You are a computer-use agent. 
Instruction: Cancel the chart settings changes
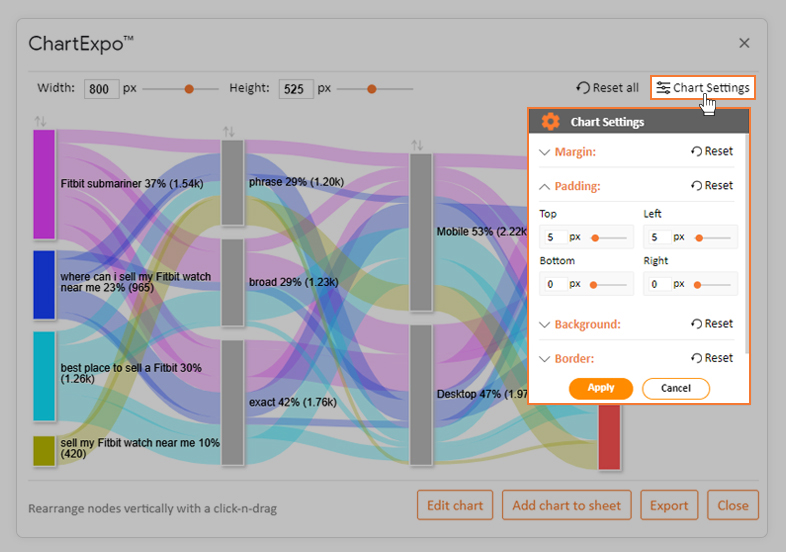(676, 388)
